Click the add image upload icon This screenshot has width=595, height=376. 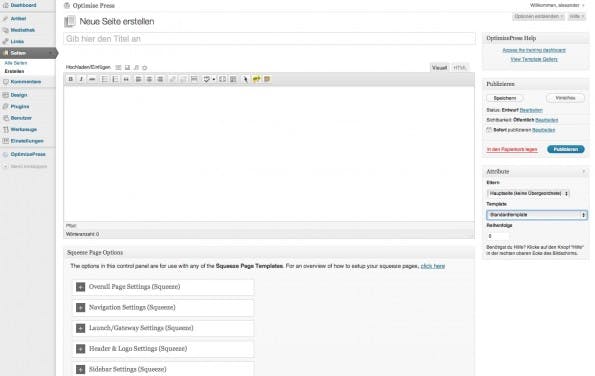(118, 68)
